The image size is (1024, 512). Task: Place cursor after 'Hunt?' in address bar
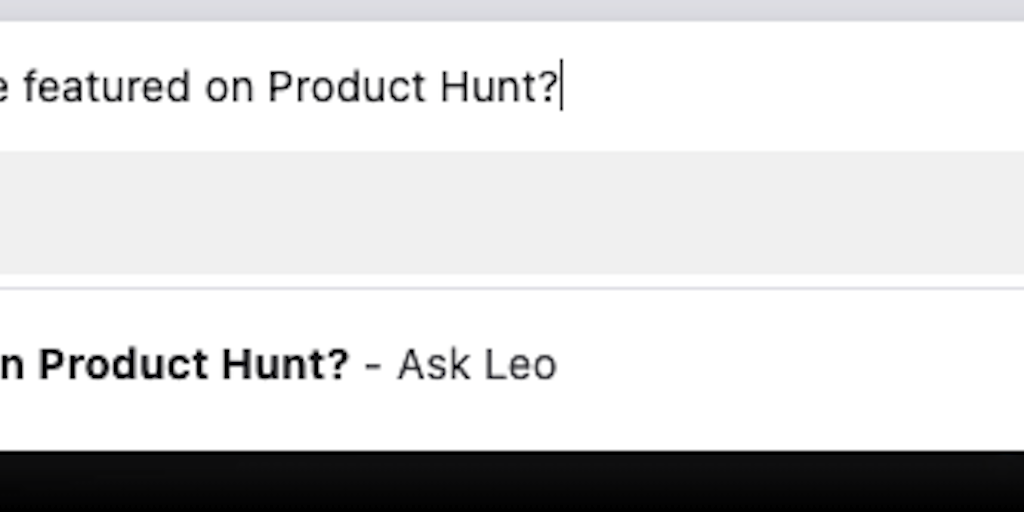(x=560, y=87)
